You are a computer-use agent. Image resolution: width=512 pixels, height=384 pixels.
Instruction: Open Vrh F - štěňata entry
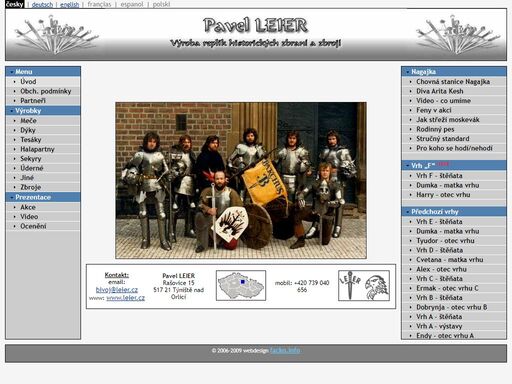pos(454,176)
